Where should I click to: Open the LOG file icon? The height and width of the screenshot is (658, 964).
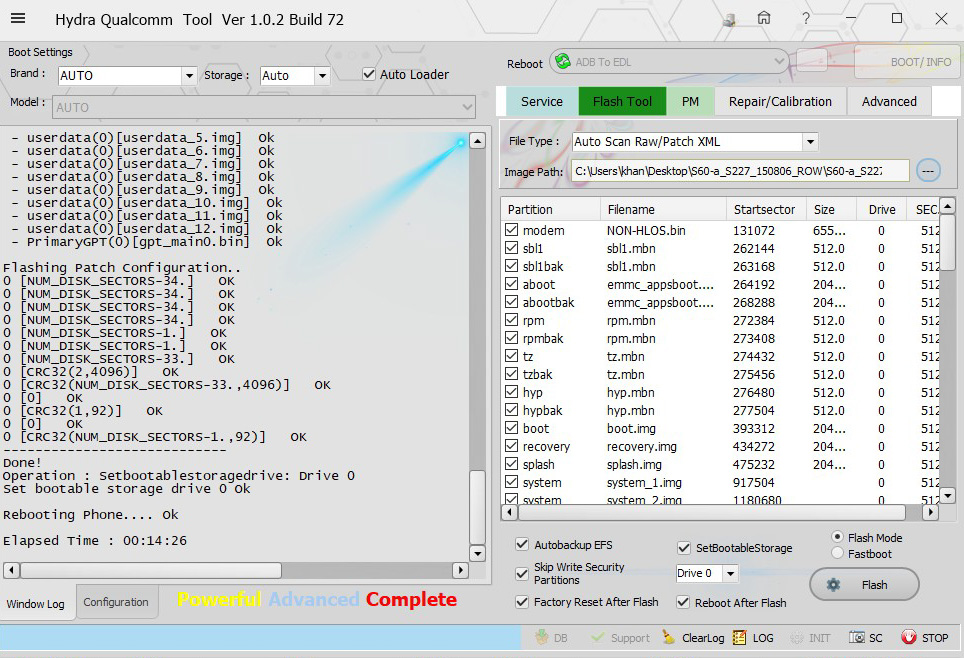[740, 638]
